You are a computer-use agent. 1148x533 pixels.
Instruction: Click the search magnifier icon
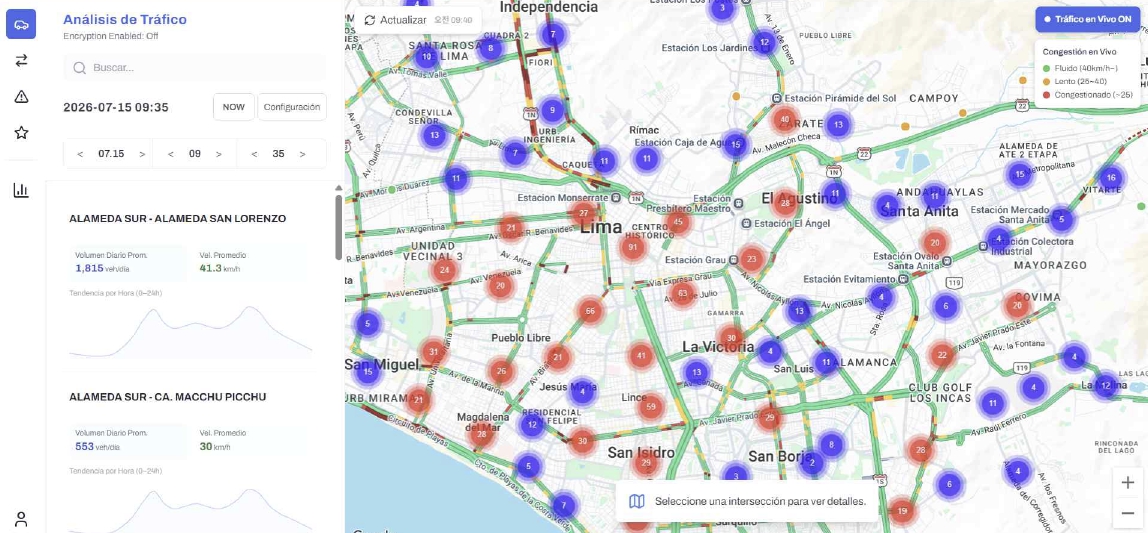point(79,68)
